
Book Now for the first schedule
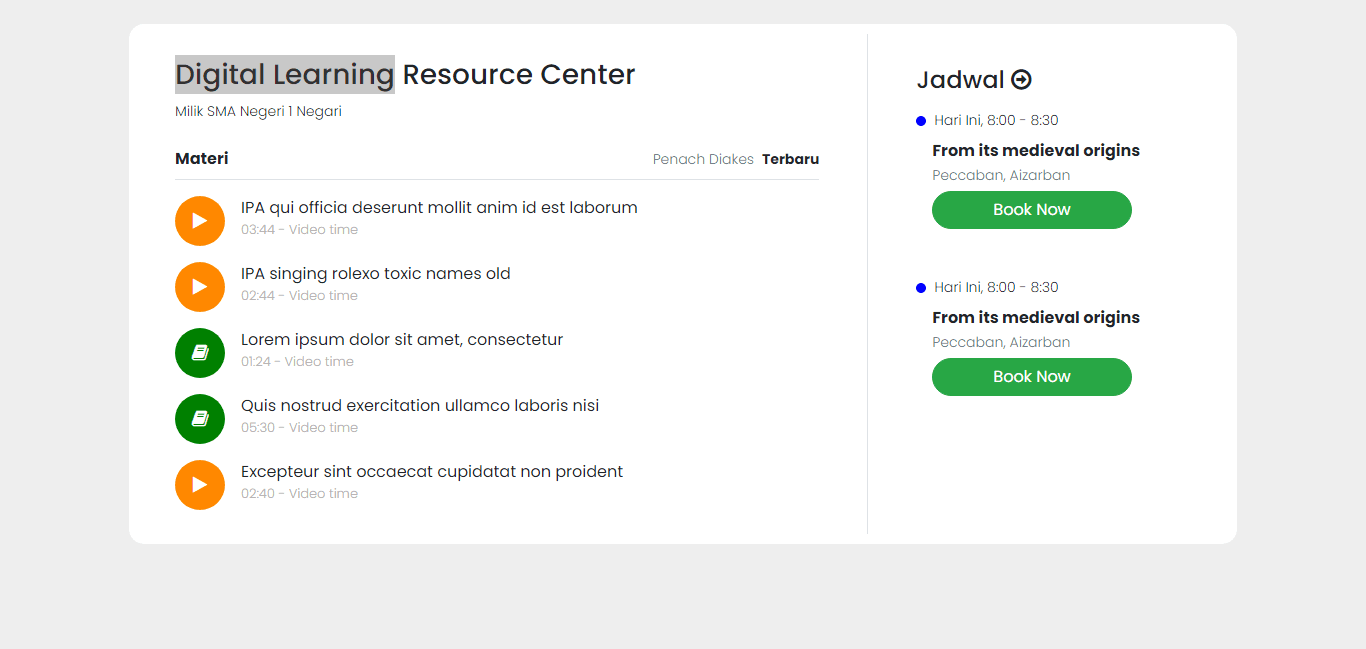click(1031, 210)
